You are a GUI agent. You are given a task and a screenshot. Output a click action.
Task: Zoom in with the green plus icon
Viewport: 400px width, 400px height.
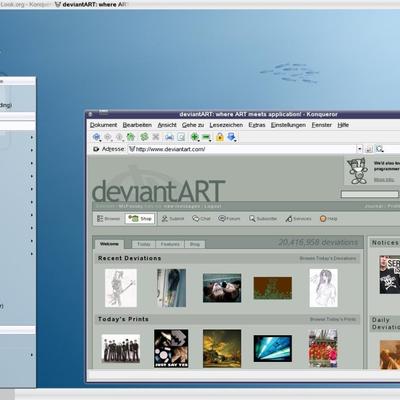[x=195, y=137]
